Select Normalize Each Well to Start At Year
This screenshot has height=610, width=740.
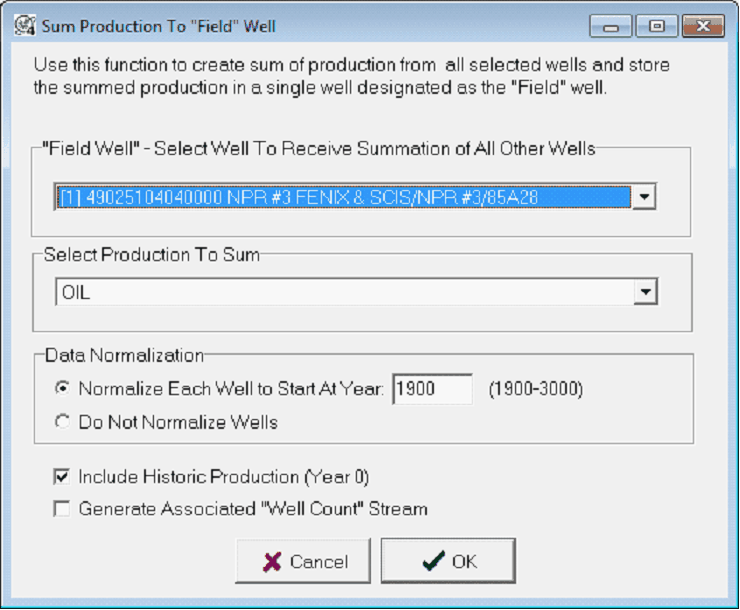(63, 389)
